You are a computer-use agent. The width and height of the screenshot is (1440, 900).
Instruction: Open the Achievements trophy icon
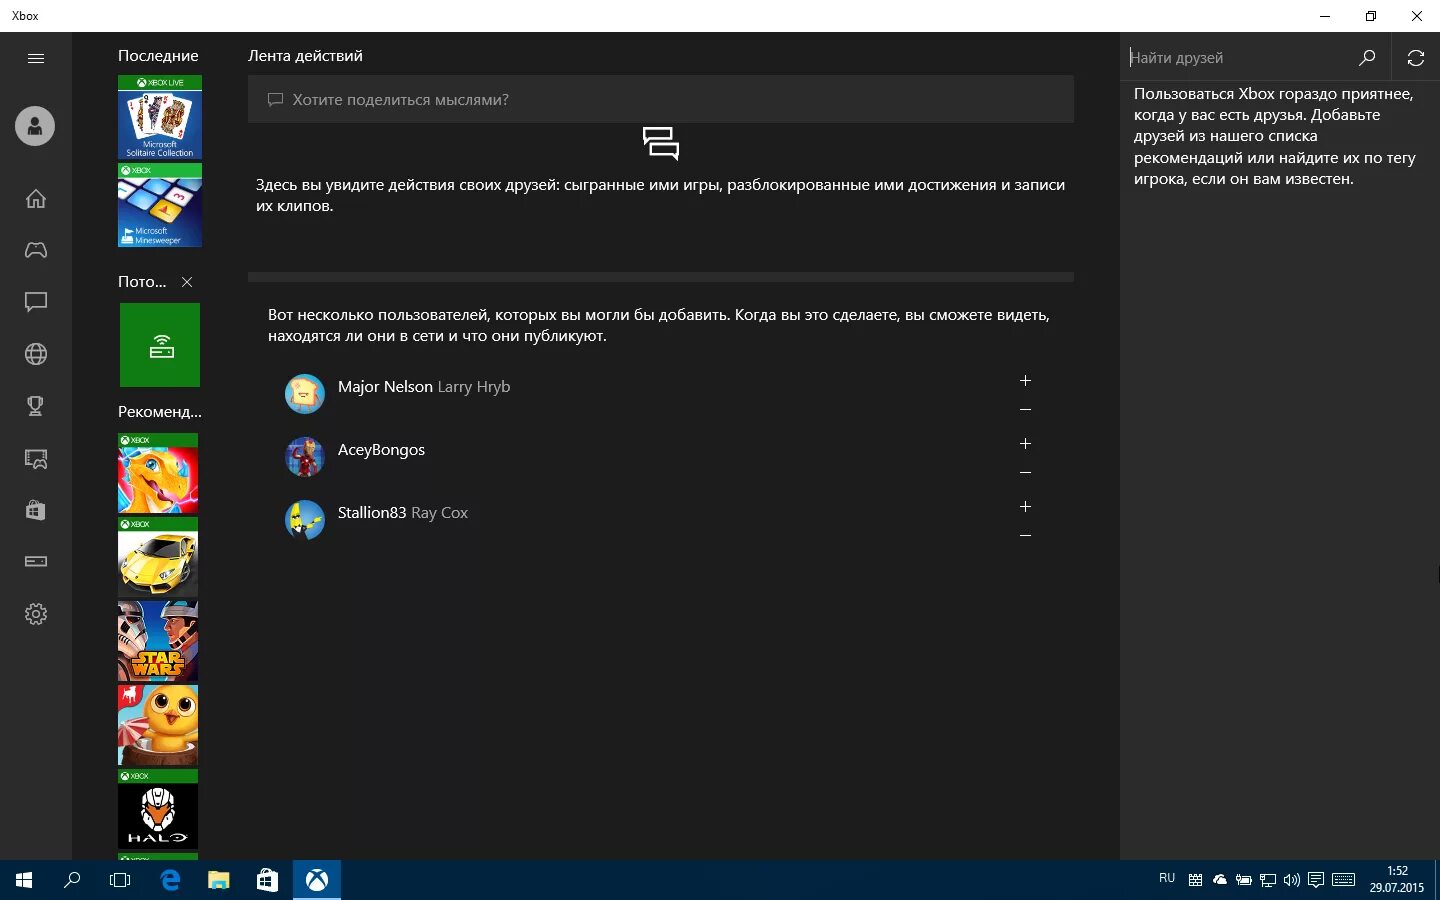[x=36, y=406]
